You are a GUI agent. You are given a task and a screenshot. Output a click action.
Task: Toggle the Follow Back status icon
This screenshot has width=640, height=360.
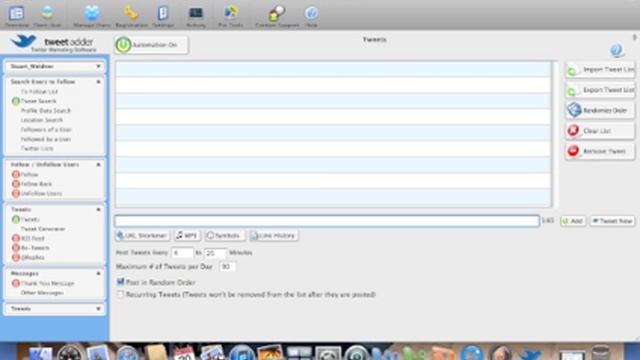click(16, 184)
